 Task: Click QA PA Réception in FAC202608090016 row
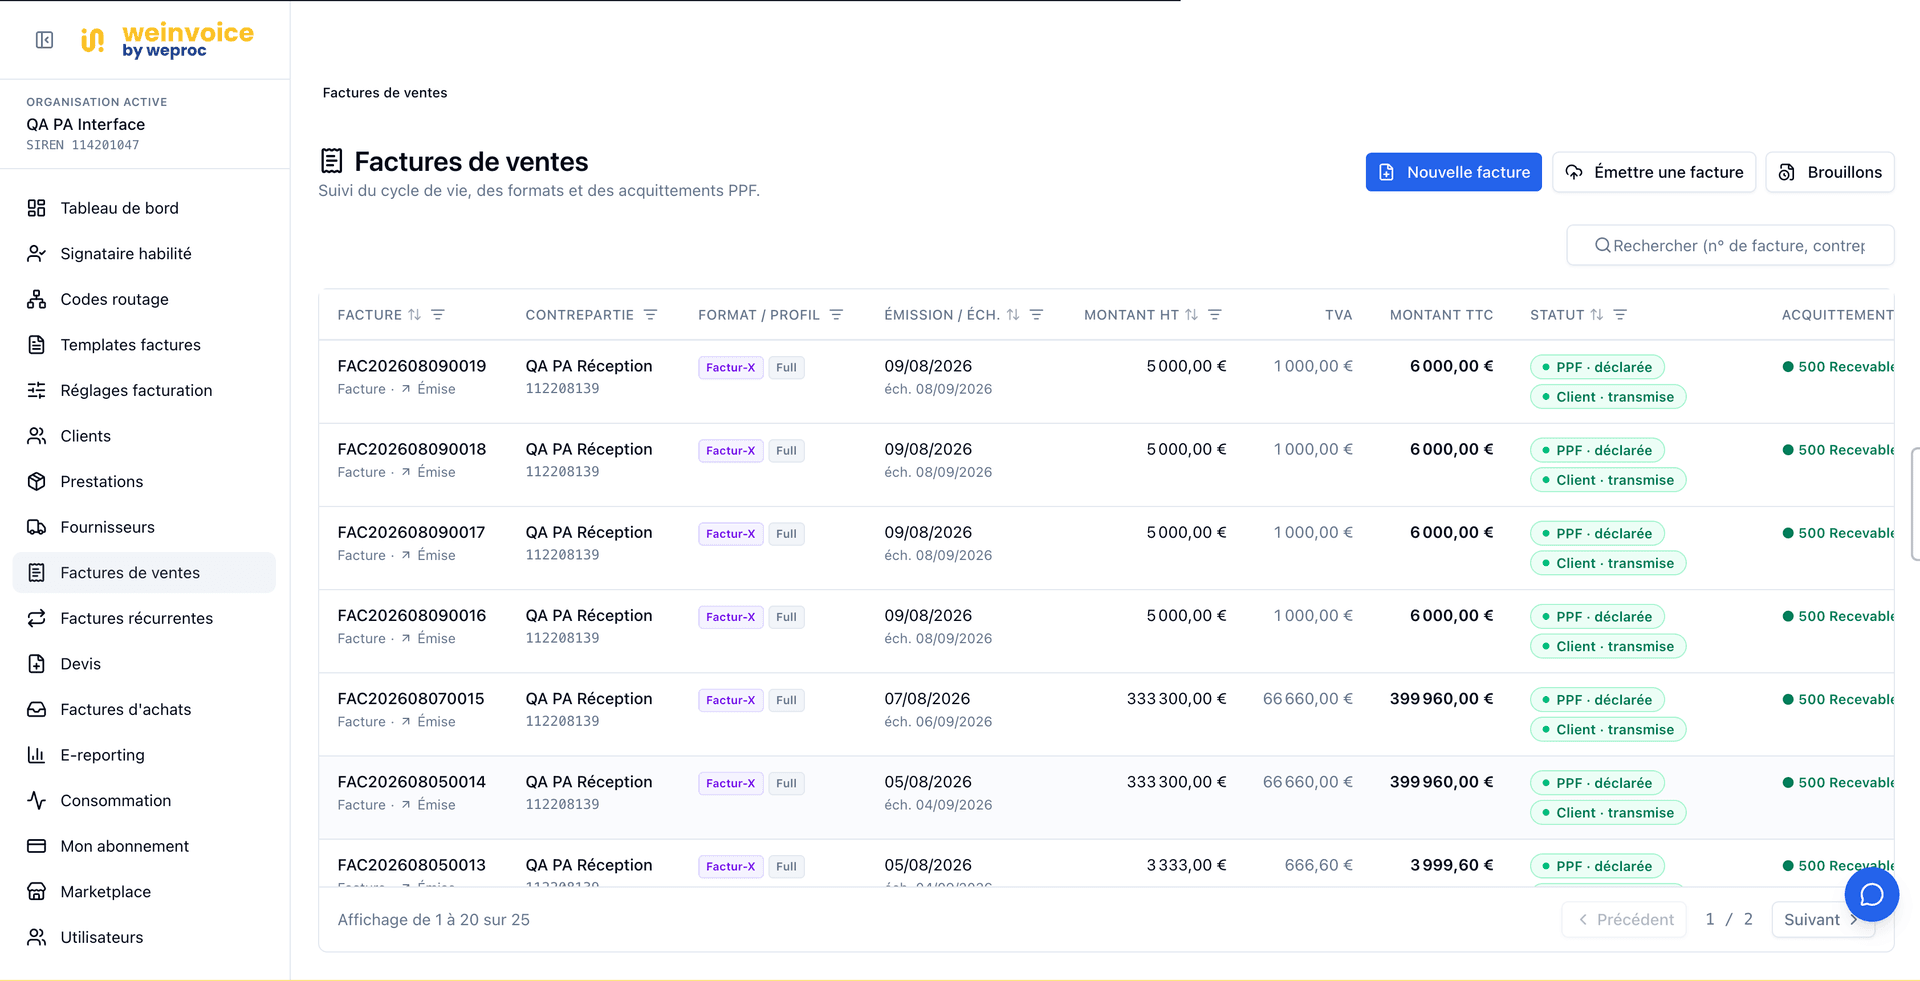pyautogui.click(x=589, y=615)
